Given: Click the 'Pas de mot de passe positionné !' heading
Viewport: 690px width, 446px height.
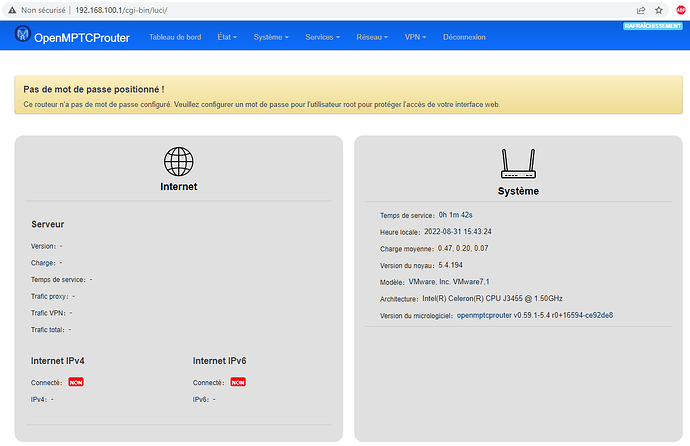Looking at the screenshot, I should pos(94,89).
